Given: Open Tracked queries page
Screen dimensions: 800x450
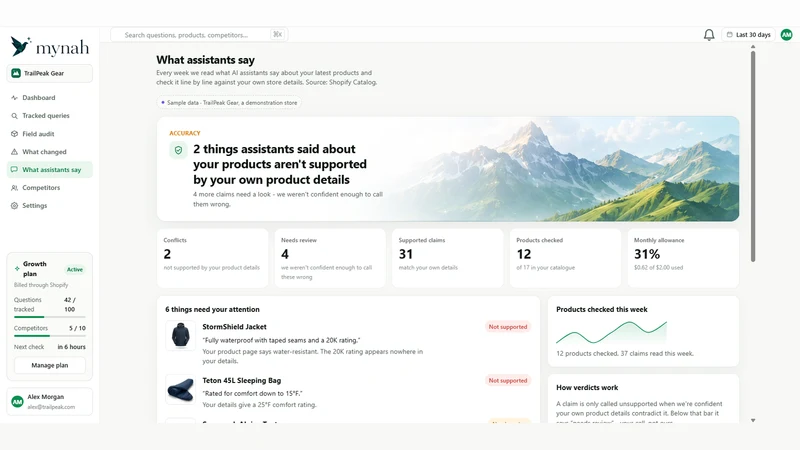Looking at the screenshot, I should coord(49,116).
